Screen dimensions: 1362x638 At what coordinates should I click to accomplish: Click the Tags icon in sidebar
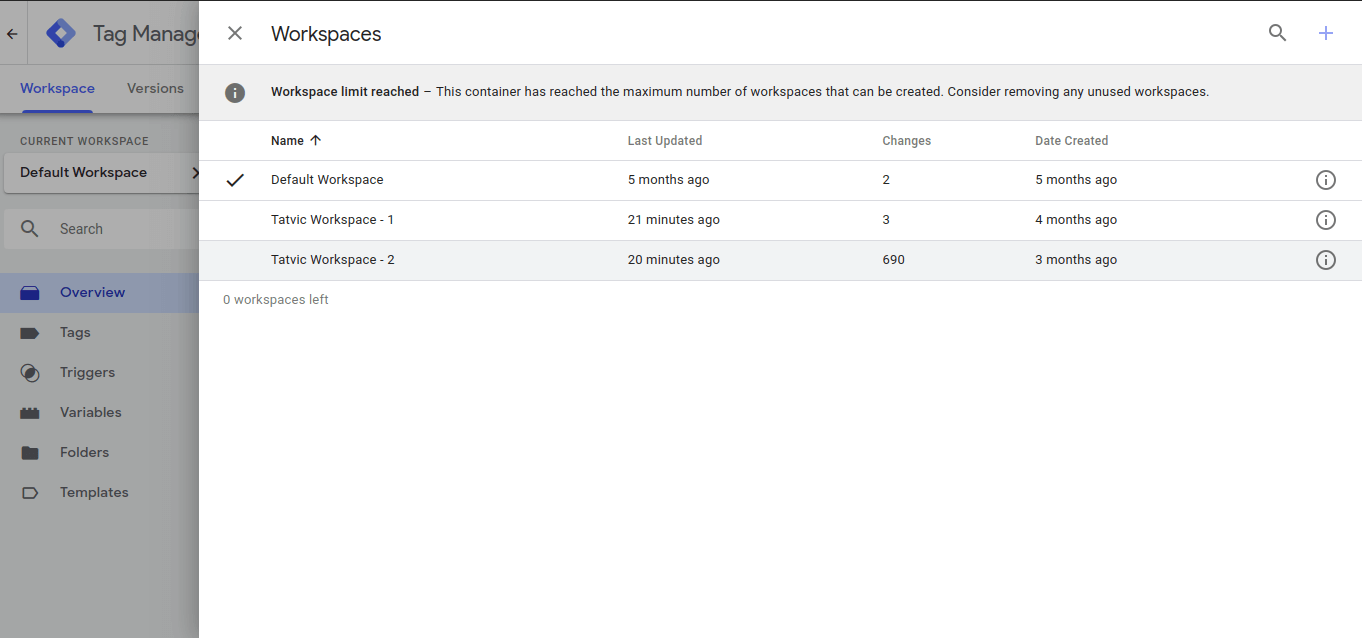coord(30,333)
